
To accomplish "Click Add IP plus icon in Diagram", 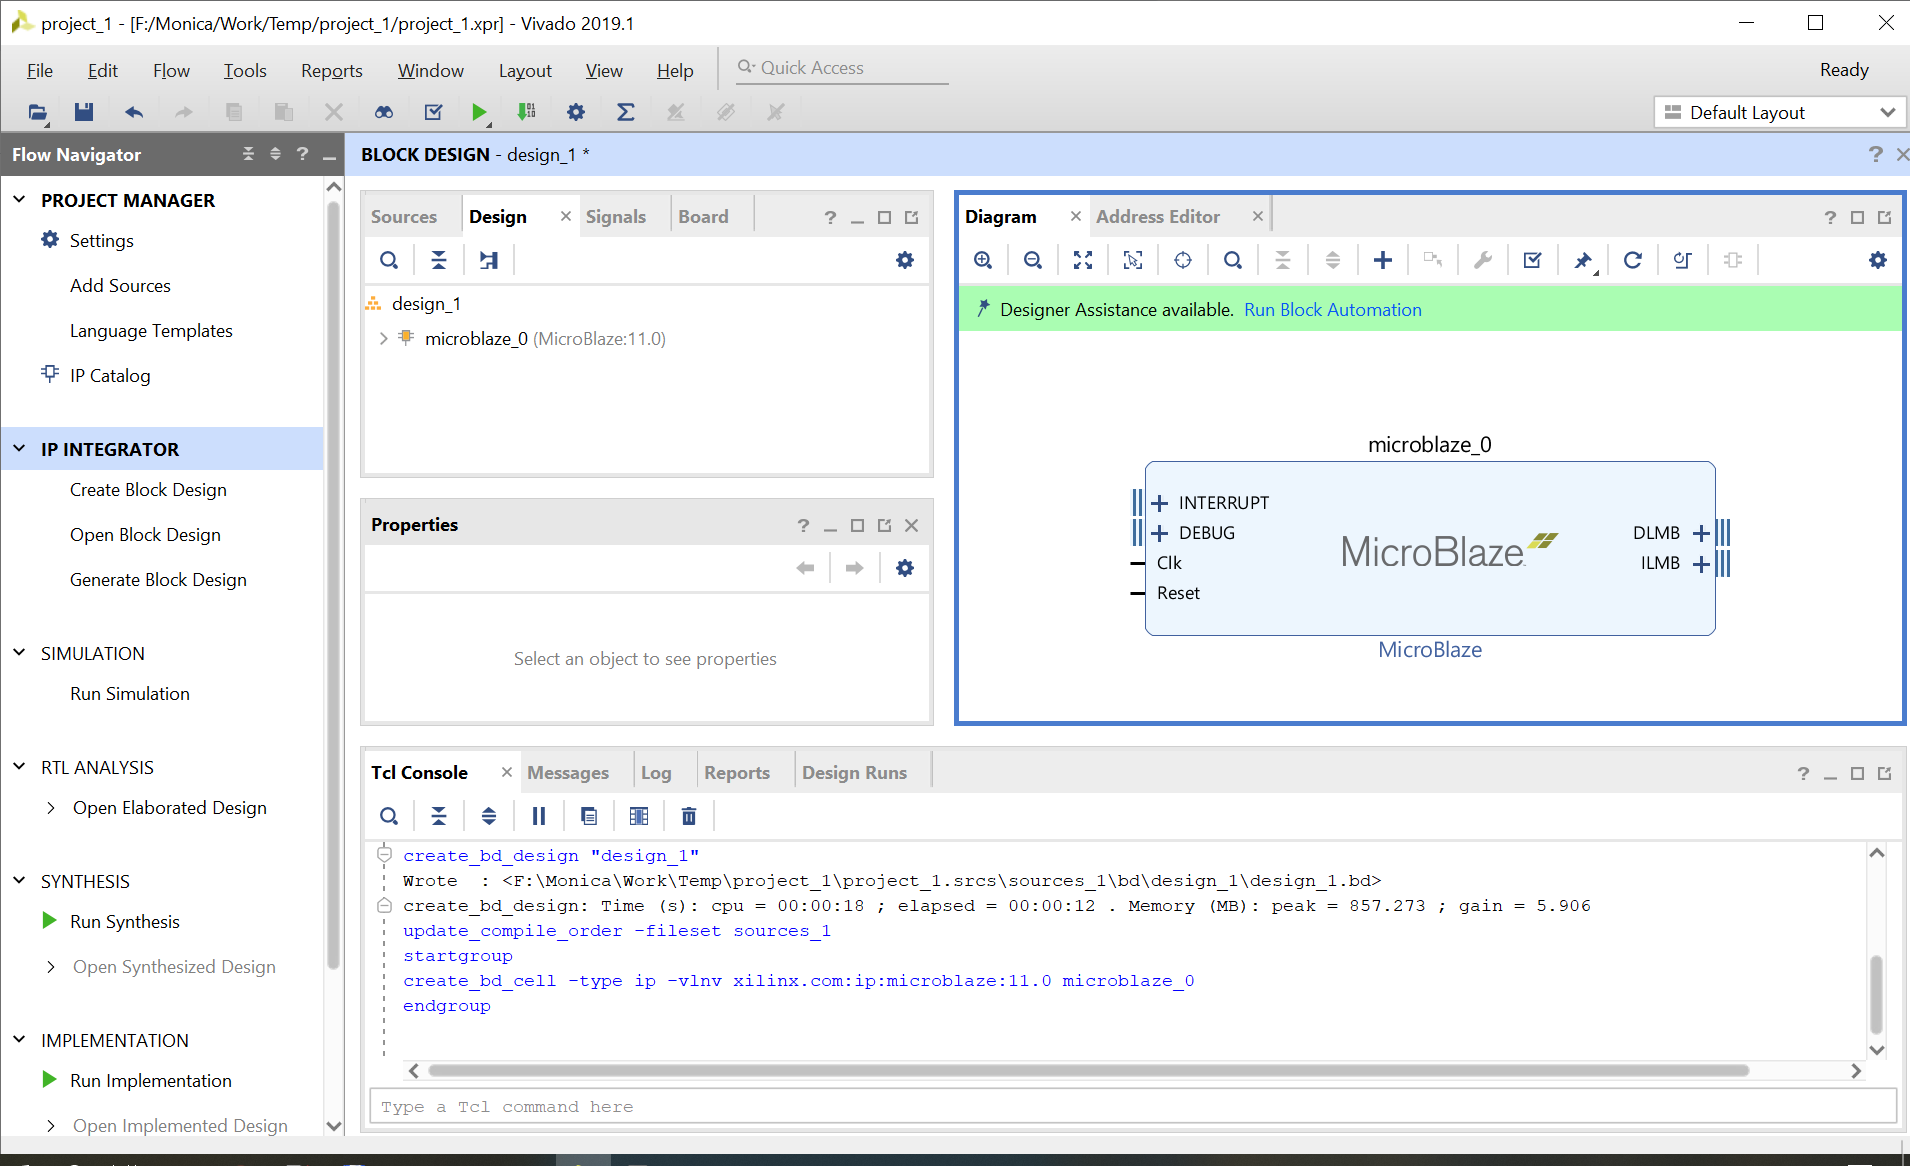I will [1383, 260].
